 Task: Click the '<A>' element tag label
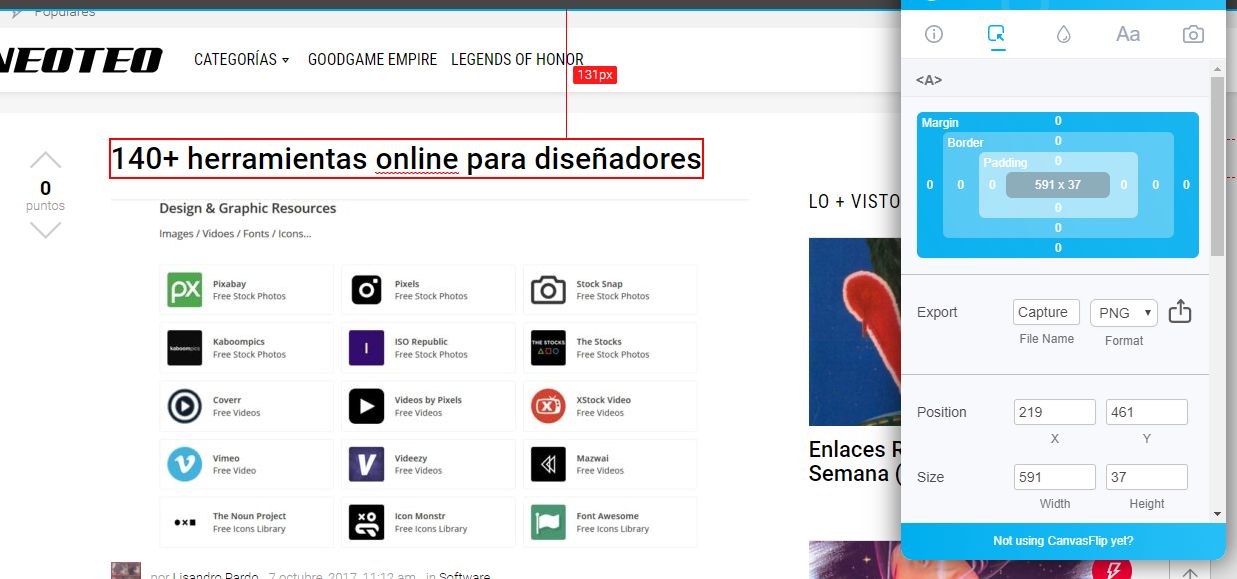click(x=929, y=80)
